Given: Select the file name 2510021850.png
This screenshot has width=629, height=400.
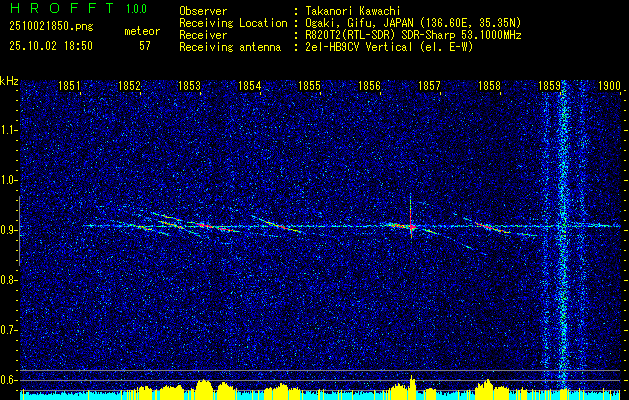Looking at the screenshot, I should point(51,27).
